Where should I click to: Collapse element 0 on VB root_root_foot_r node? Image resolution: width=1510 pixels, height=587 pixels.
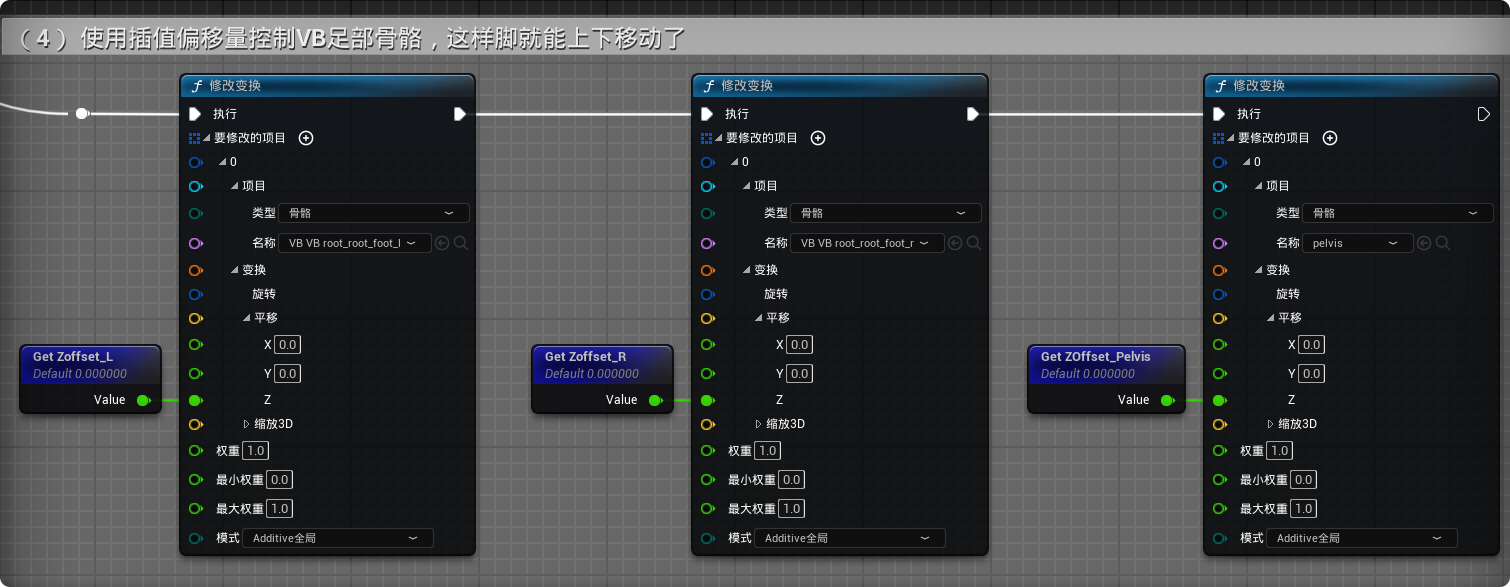click(735, 162)
